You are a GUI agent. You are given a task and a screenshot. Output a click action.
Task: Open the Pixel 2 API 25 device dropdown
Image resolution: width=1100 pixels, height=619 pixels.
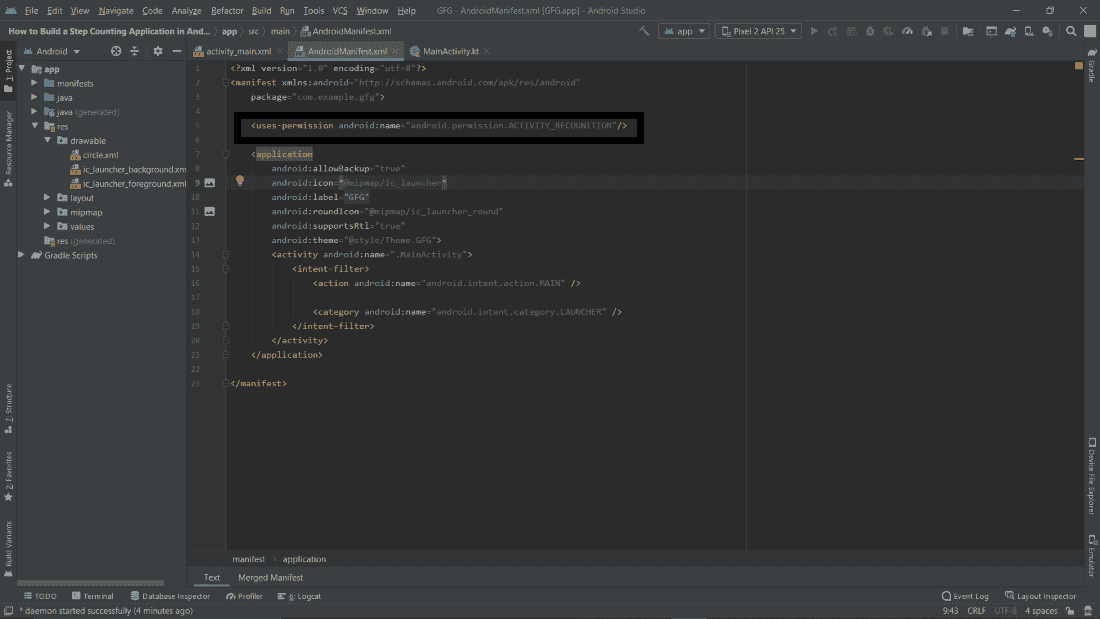pyautogui.click(x=758, y=31)
